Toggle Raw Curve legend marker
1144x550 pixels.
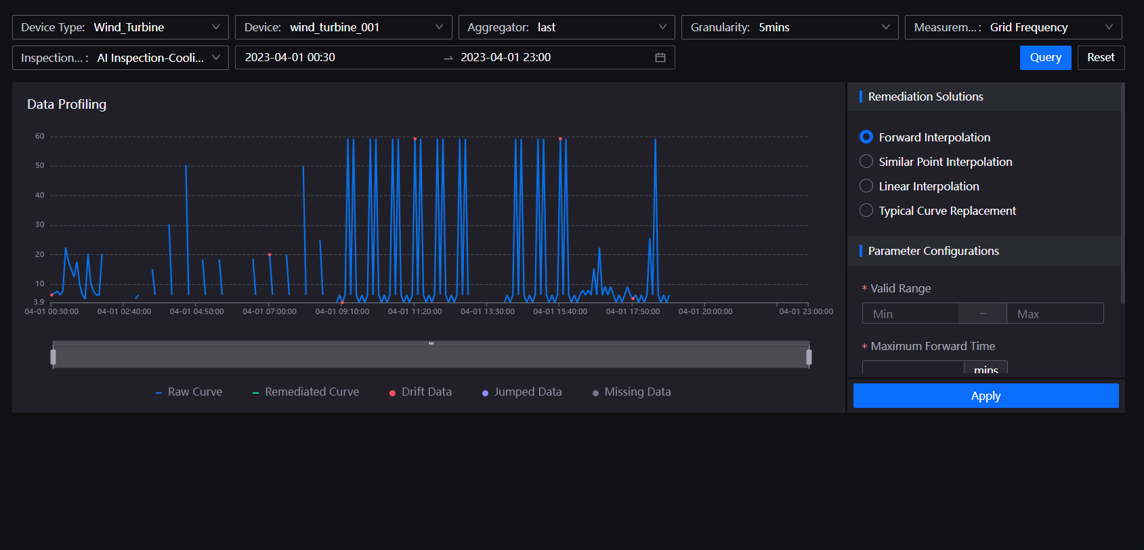(159, 393)
